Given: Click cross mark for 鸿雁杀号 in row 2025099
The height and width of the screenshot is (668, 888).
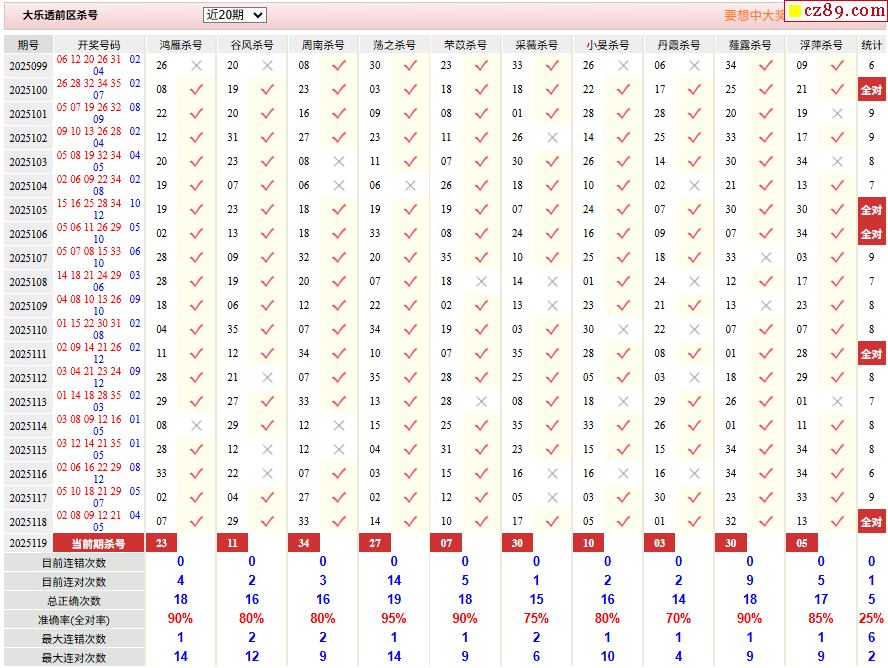Looking at the screenshot, I should coord(196,66).
